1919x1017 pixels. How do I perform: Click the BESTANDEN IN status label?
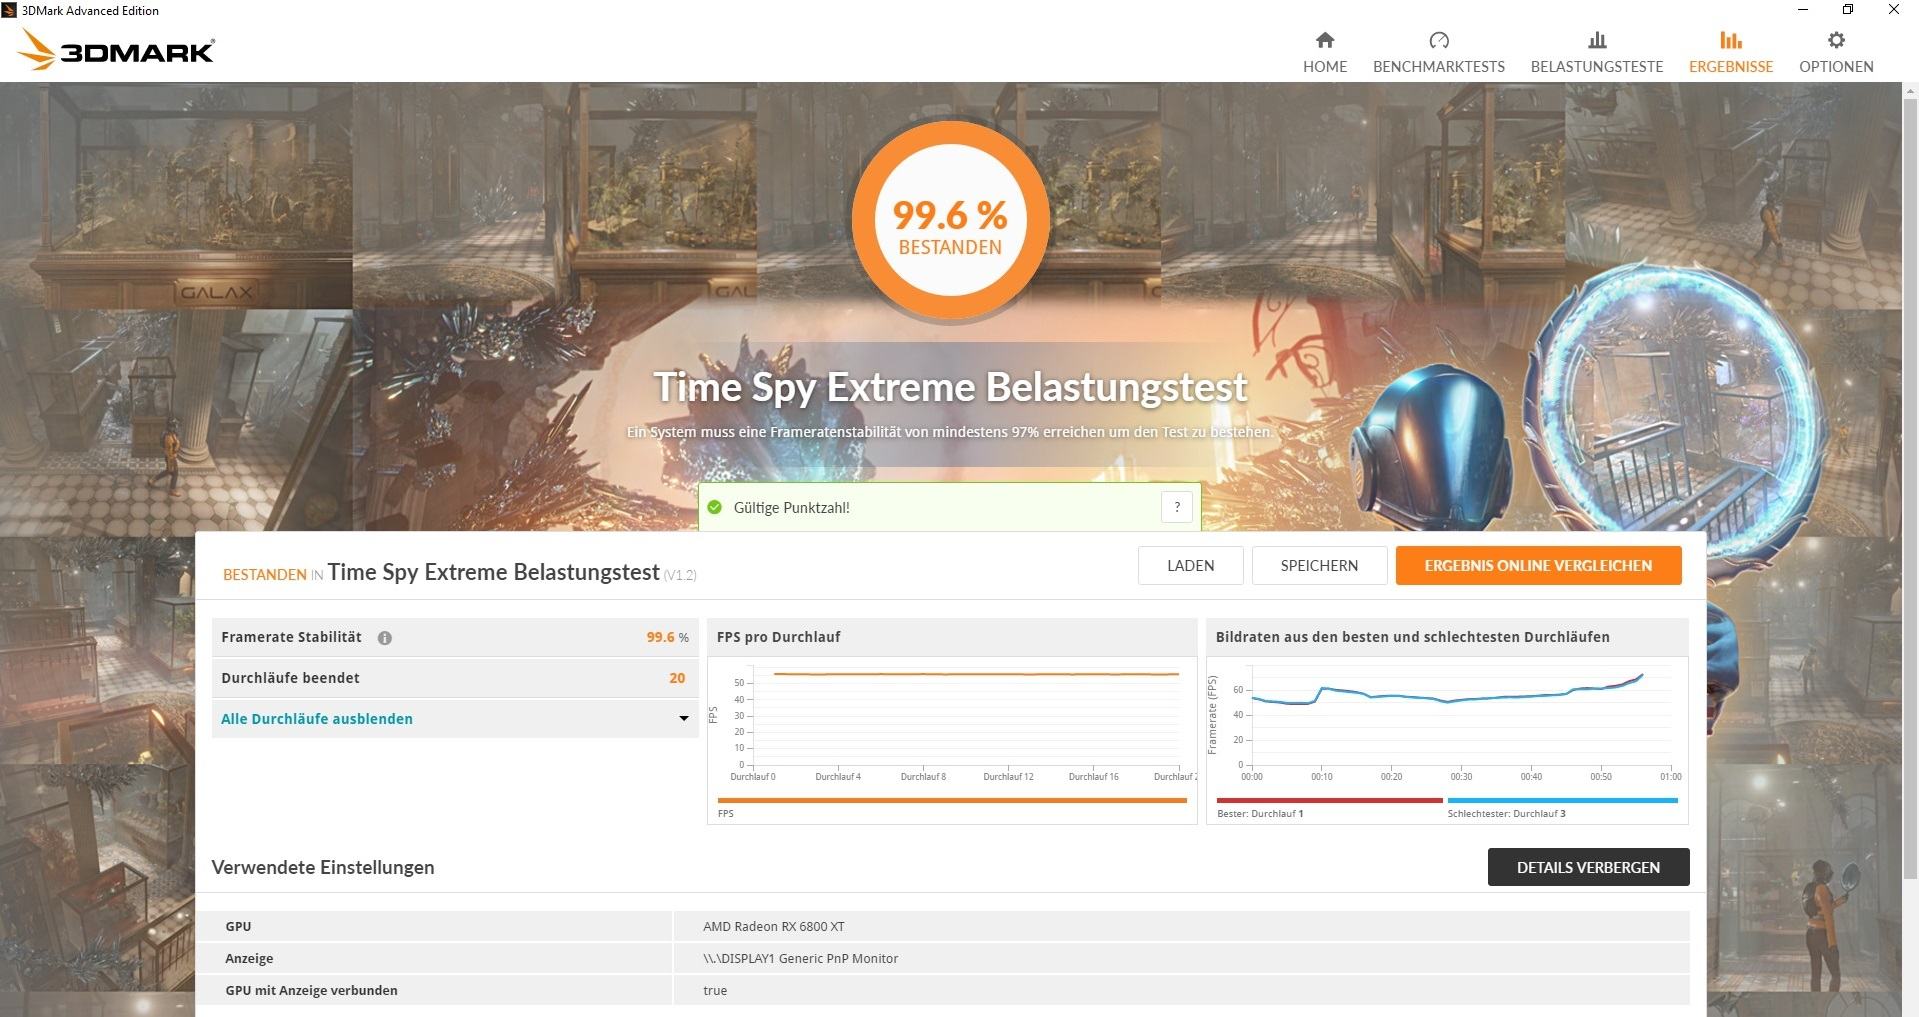[273, 574]
